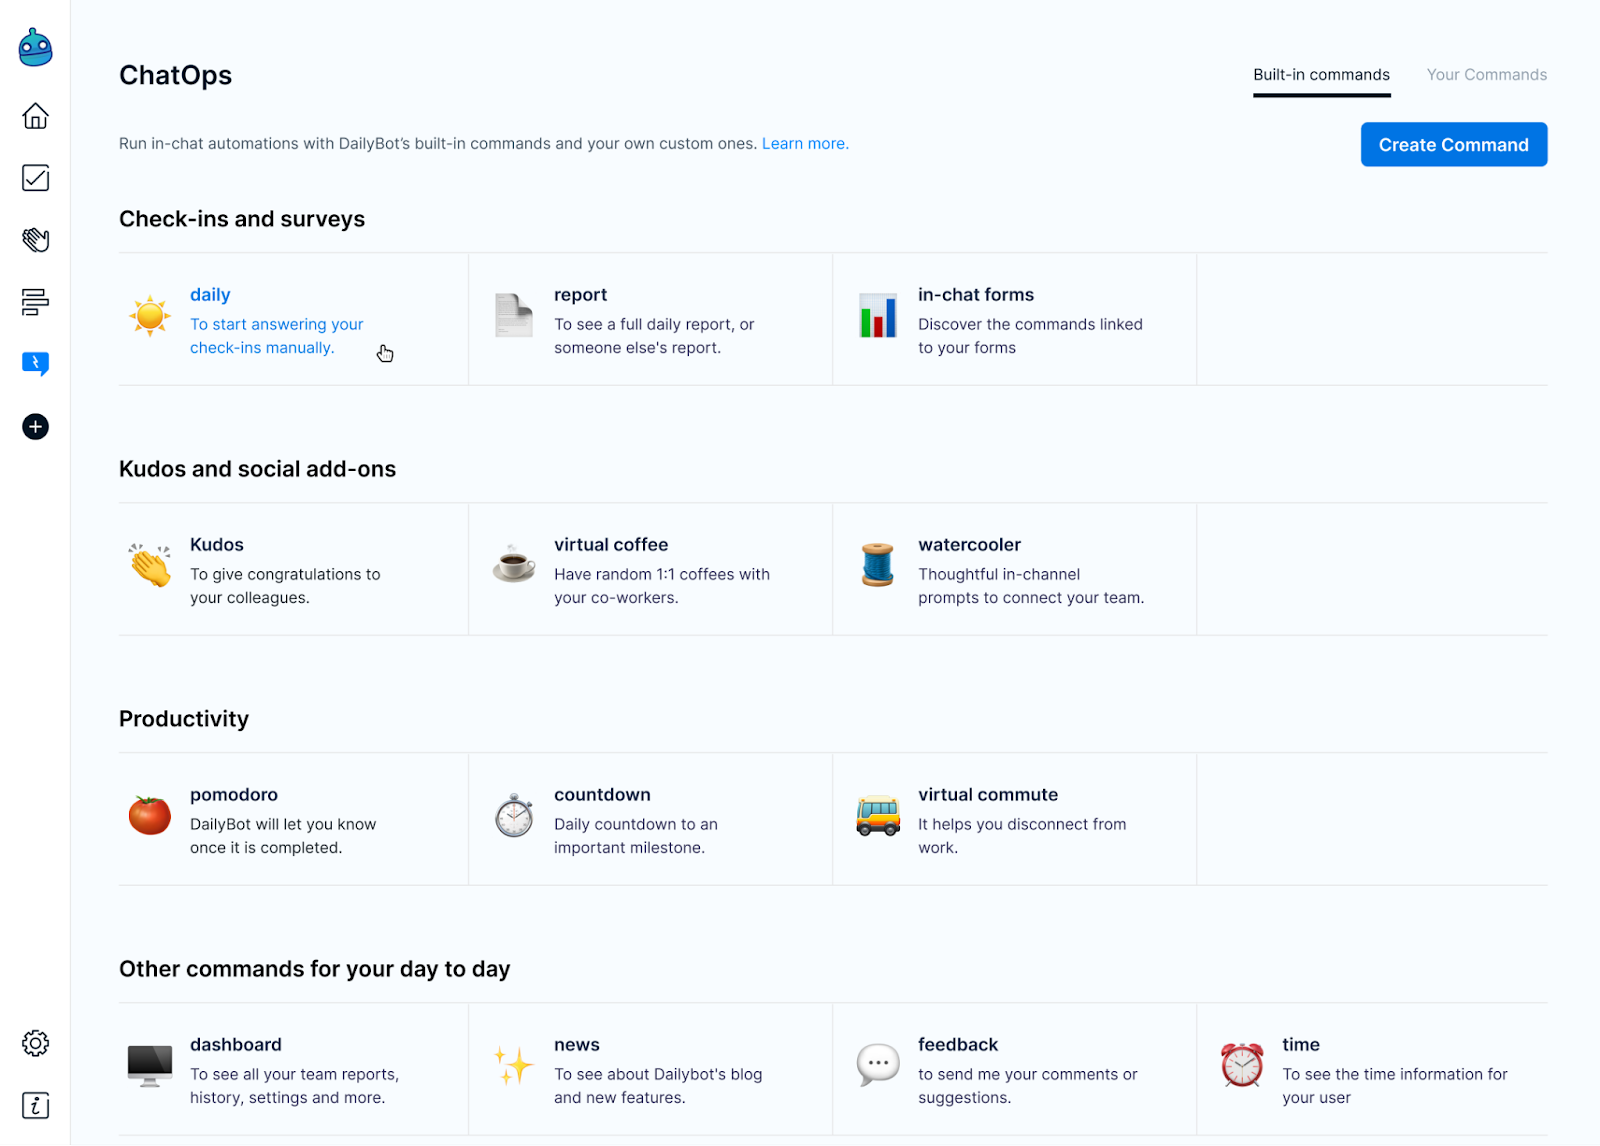The height and width of the screenshot is (1146, 1600).
Task: Click the stopwatch countdown icon
Action: coord(514,815)
